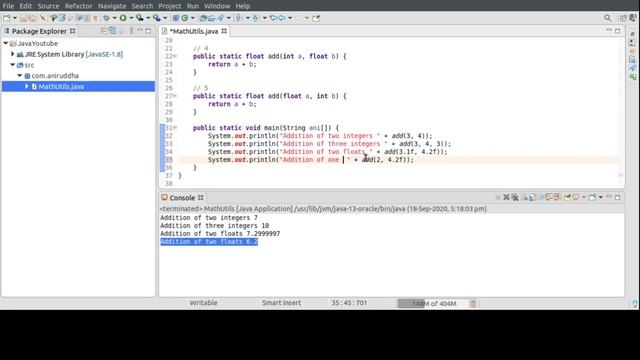Open Package Explorer View Menu
The height and width of the screenshot is (360, 640).
coord(131,31)
